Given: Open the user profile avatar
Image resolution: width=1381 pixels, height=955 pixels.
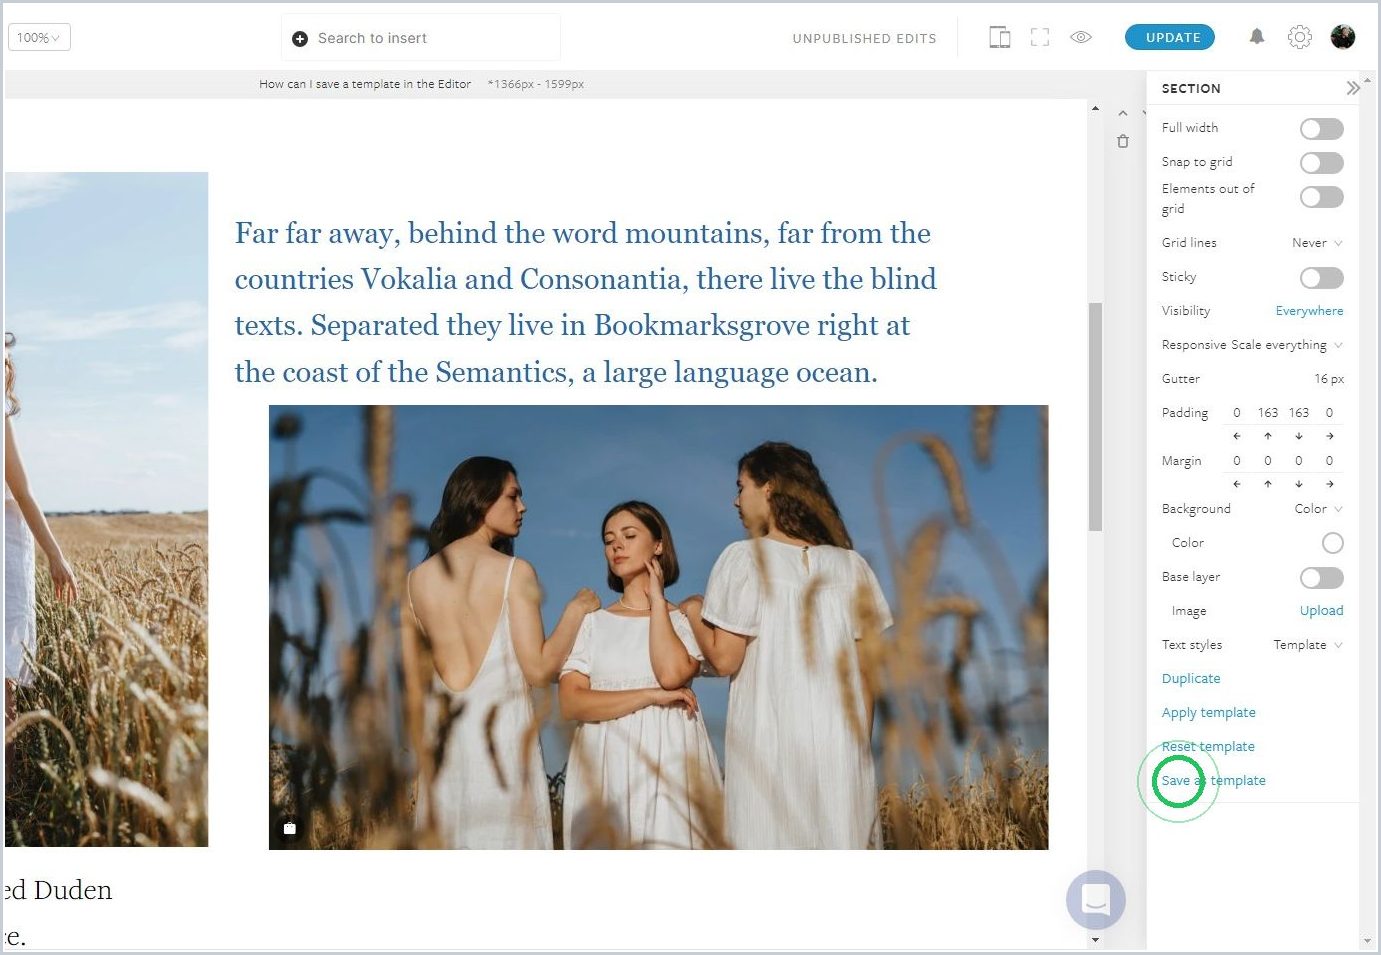Looking at the screenshot, I should coord(1343,37).
